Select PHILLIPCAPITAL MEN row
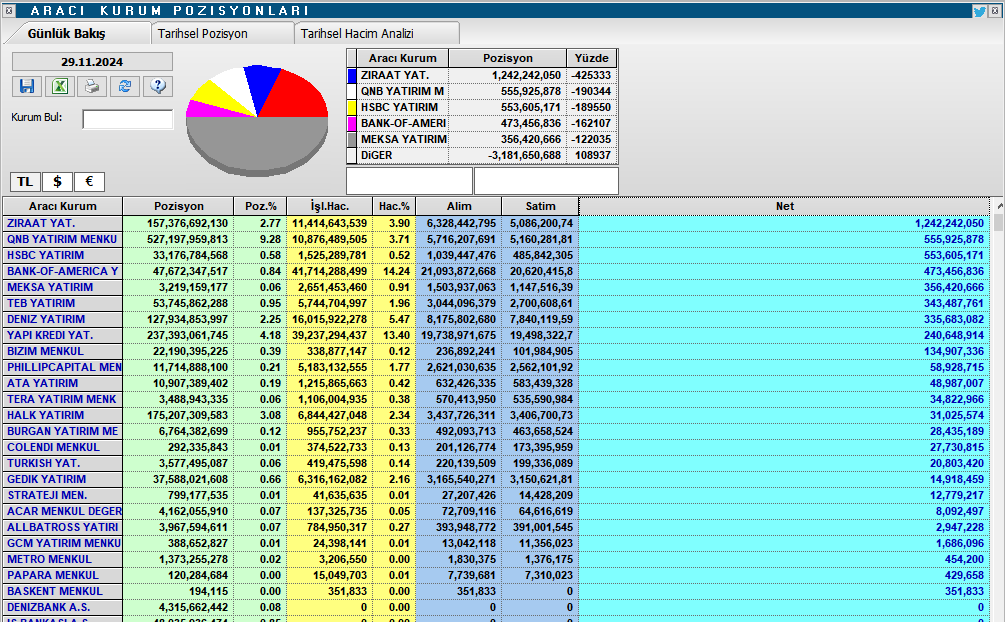Viewport: 1005px width, 622px height. point(496,367)
